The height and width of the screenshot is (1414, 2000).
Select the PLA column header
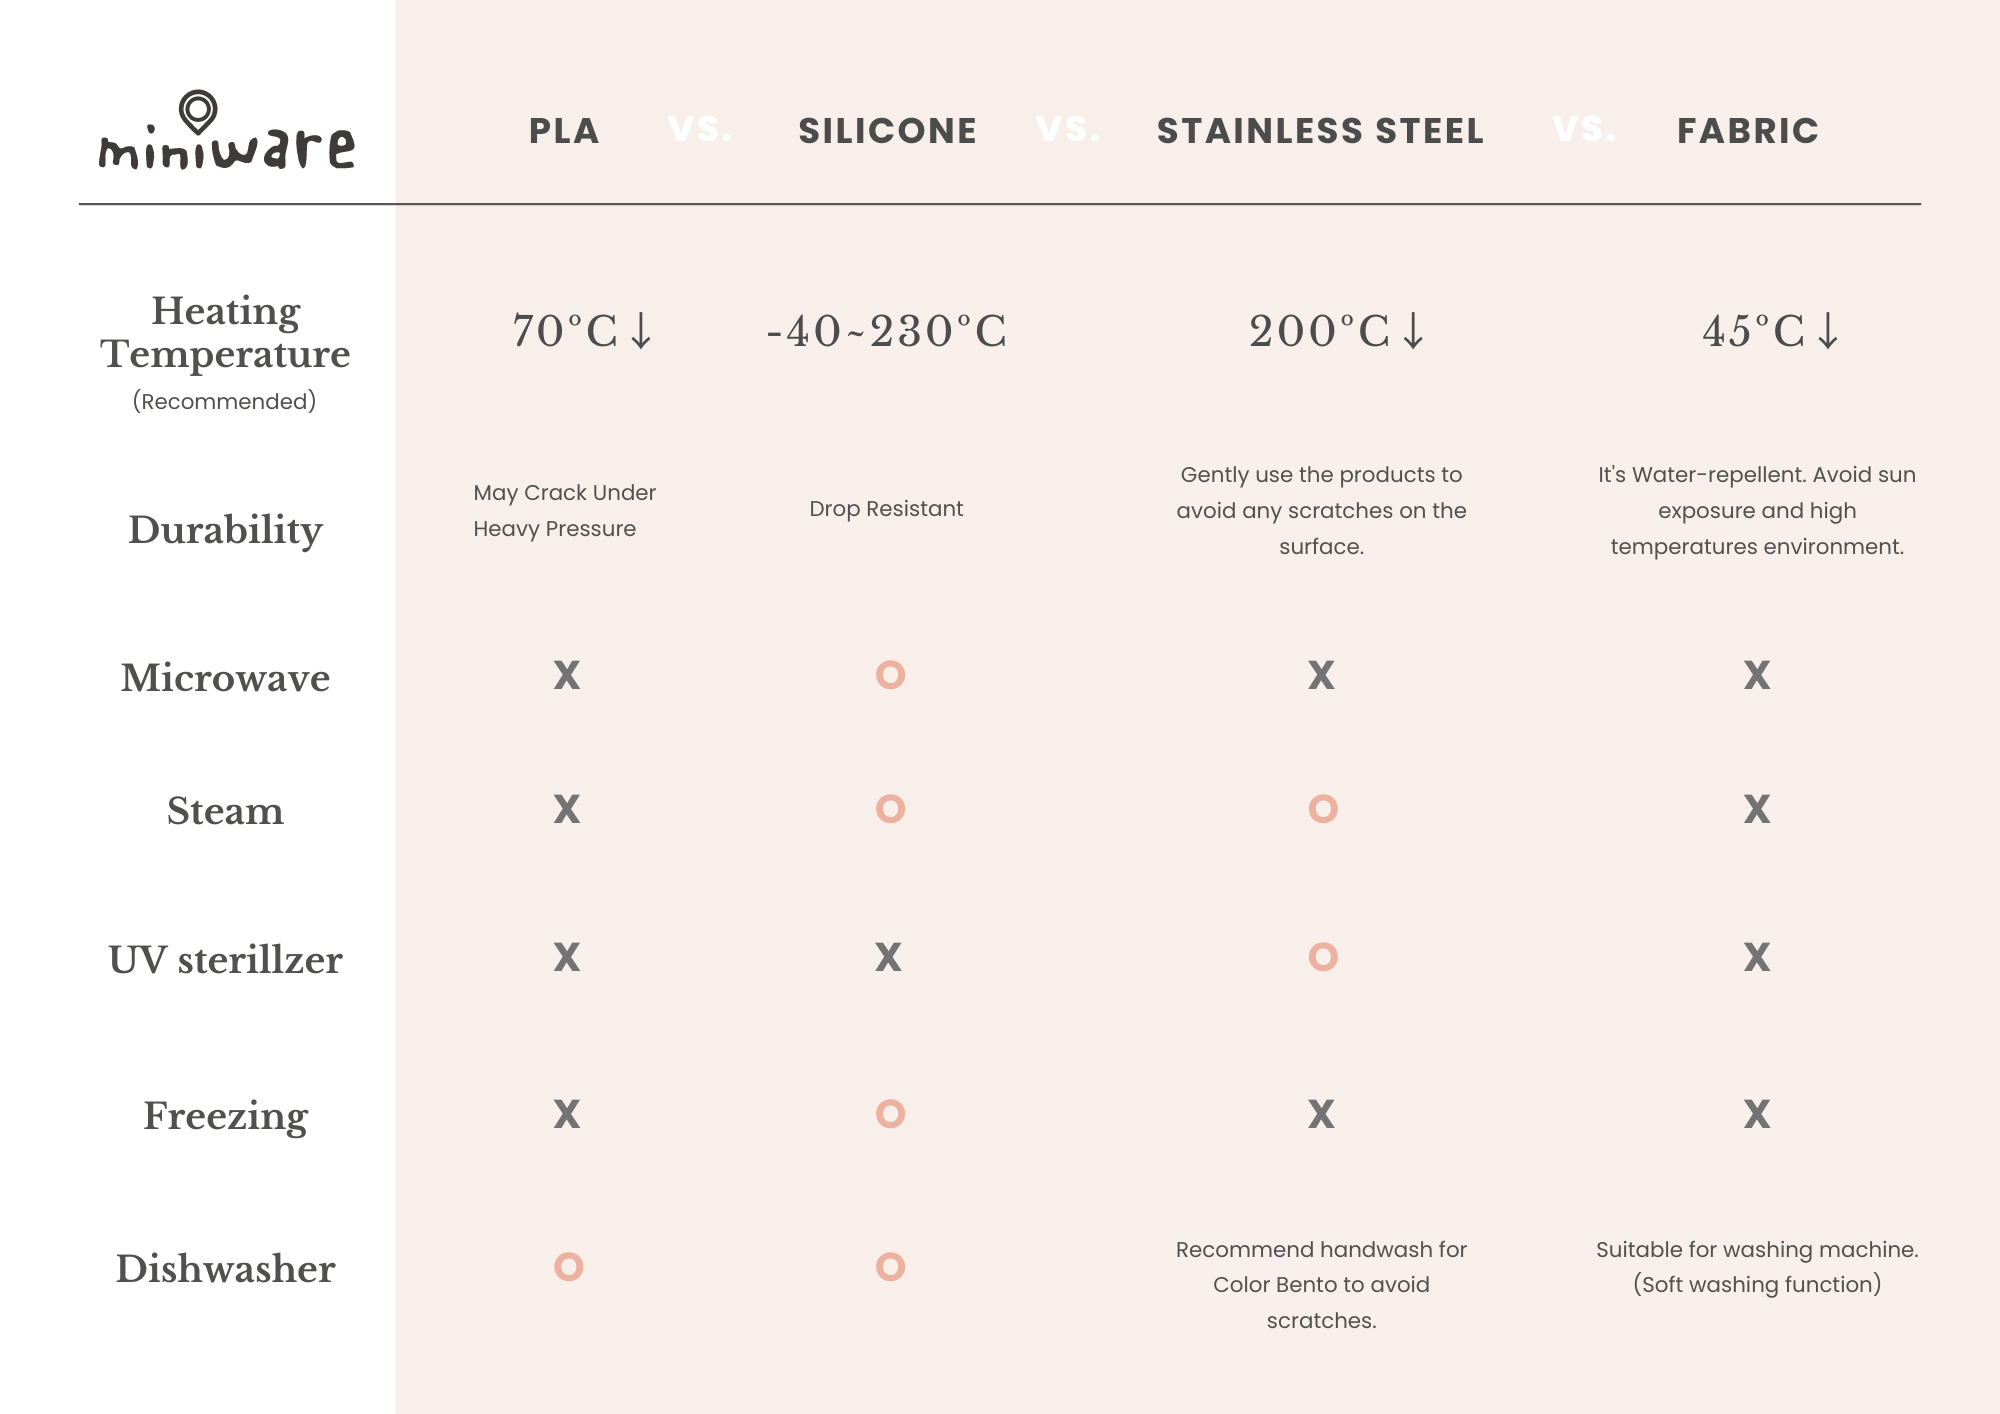564,131
